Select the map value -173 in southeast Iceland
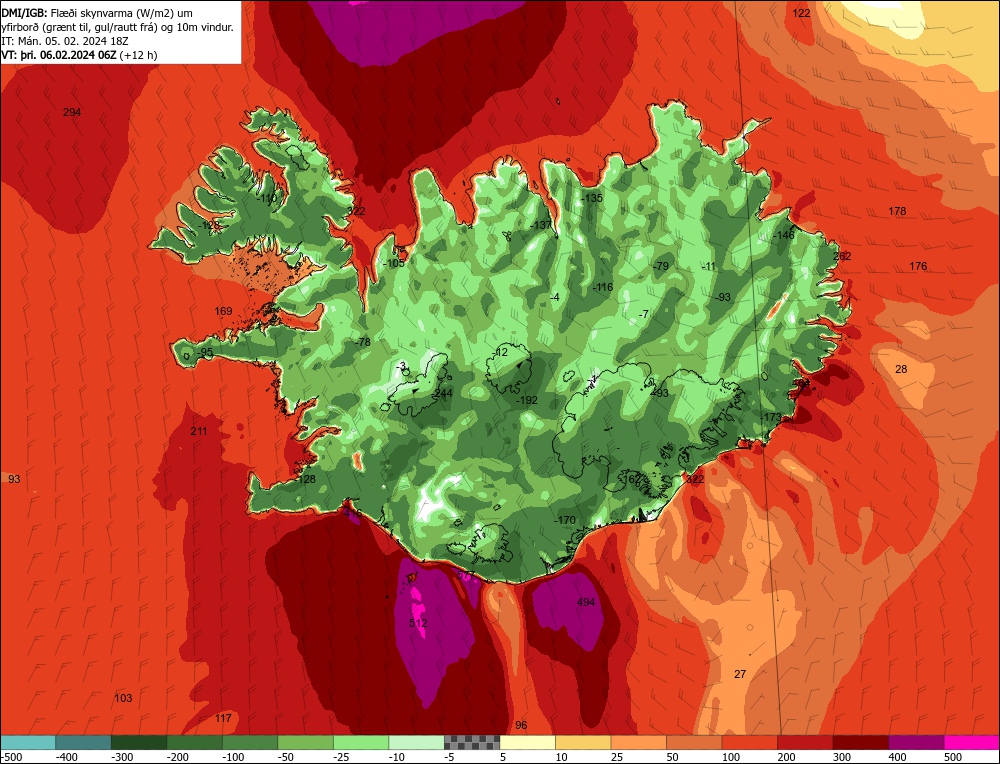 tap(770, 417)
